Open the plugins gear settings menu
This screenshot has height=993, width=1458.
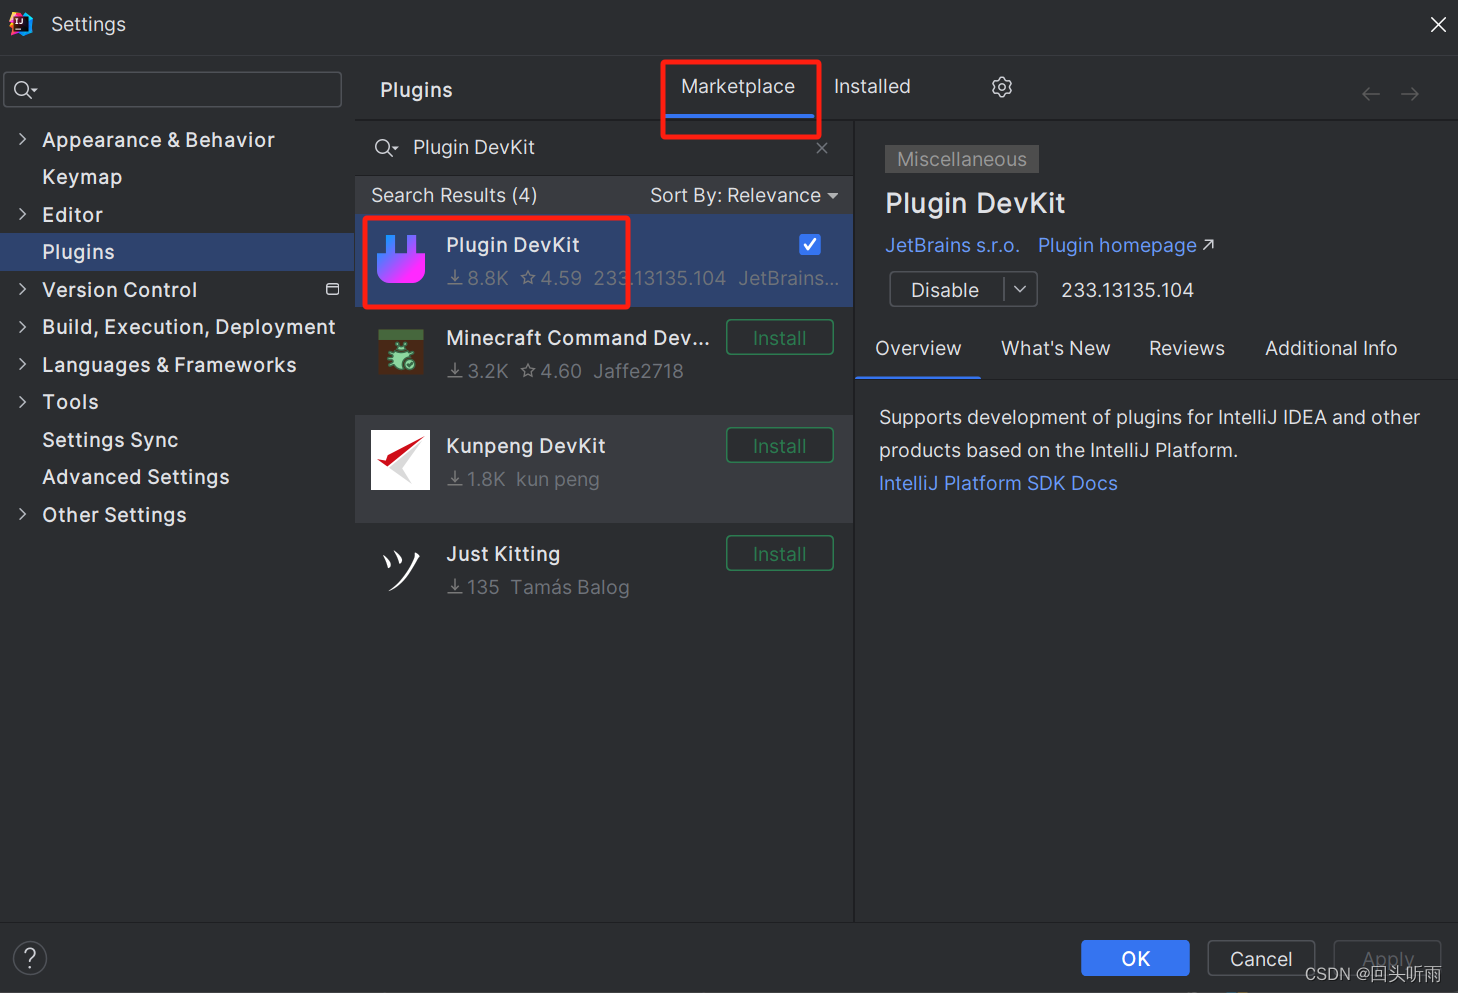click(x=1002, y=87)
